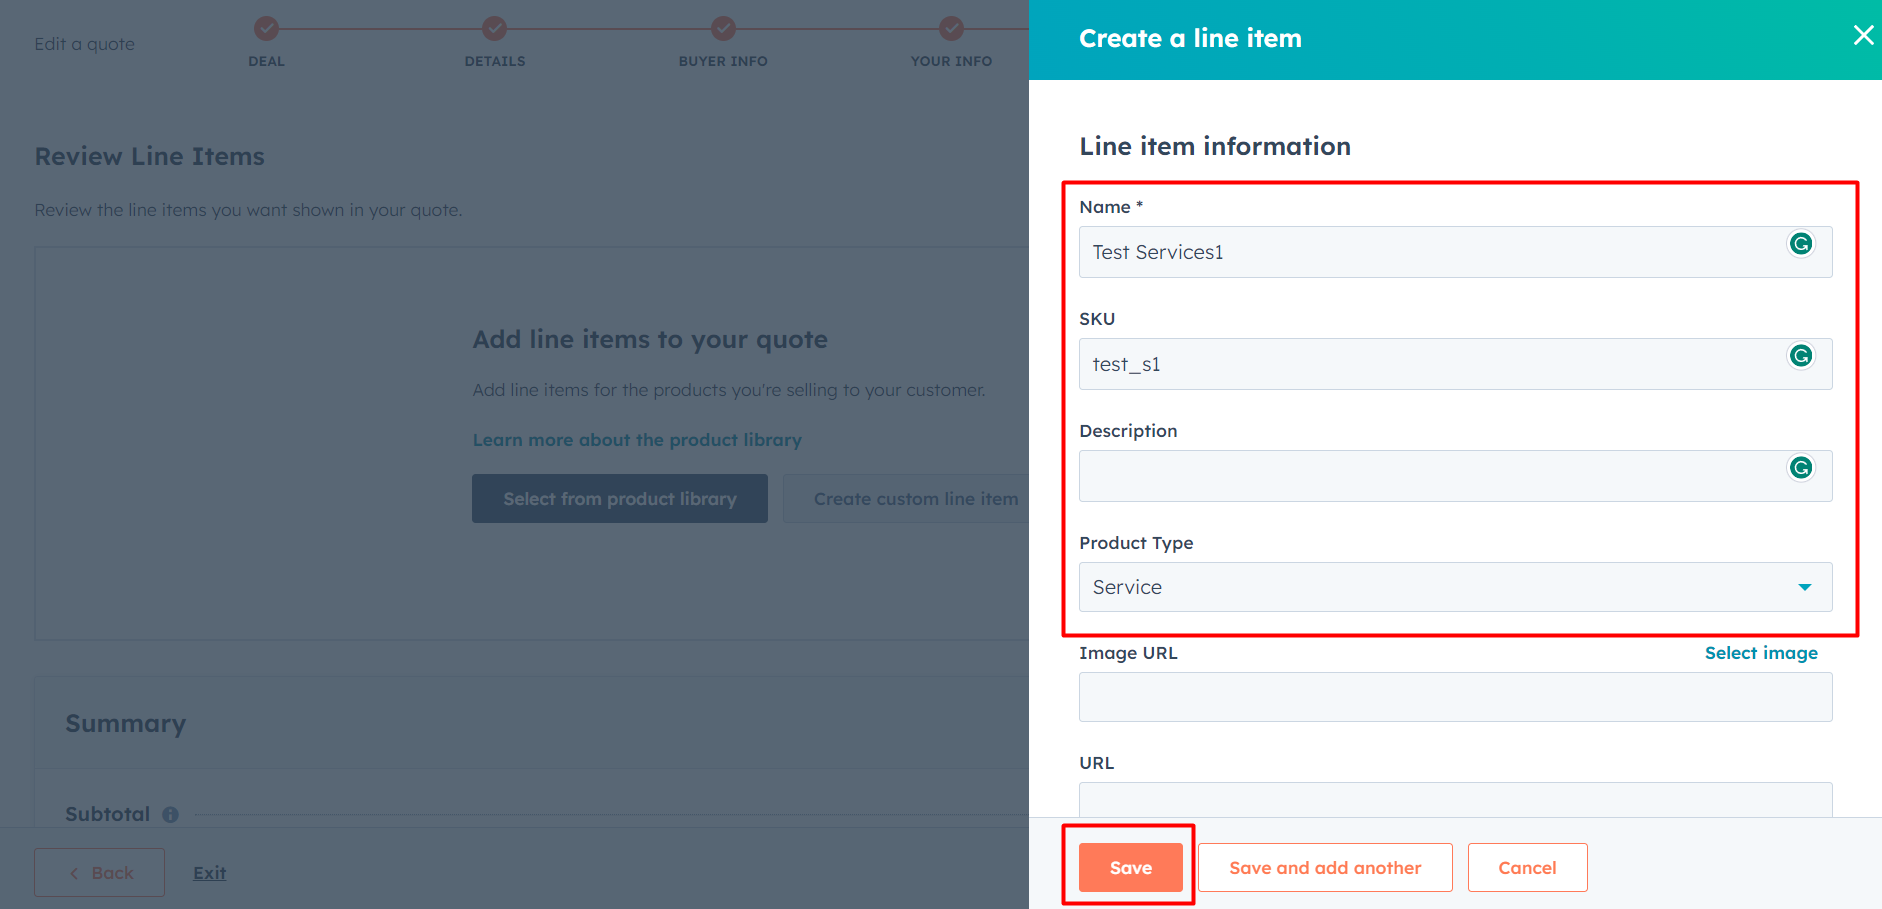Focus the Image URL input field
This screenshot has height=909, width=1882.
(1455, 697)
